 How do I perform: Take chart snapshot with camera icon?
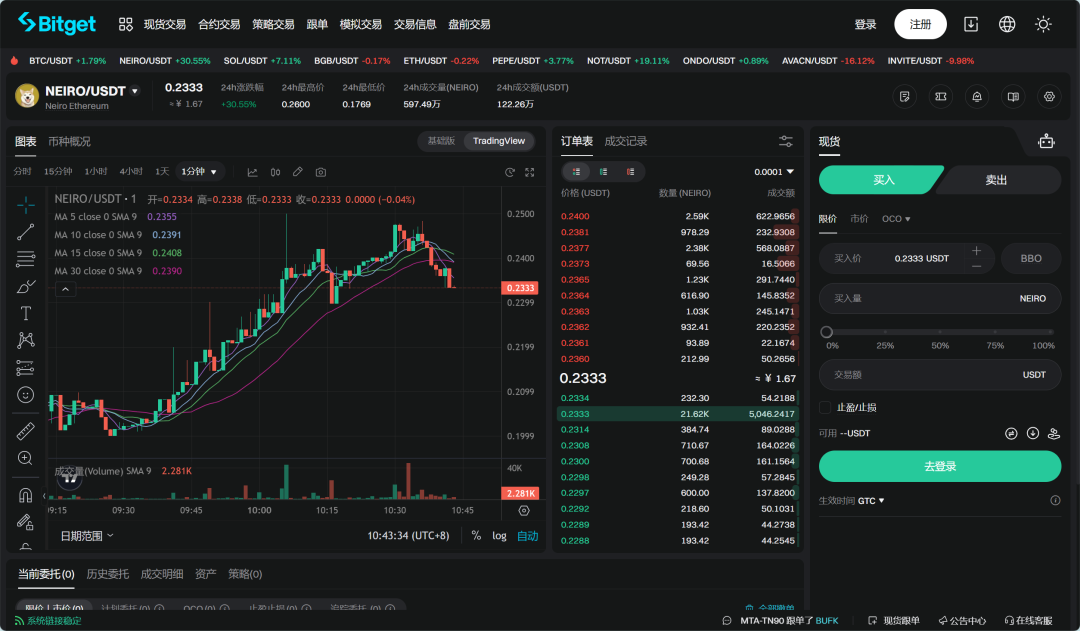pos(320,172)
